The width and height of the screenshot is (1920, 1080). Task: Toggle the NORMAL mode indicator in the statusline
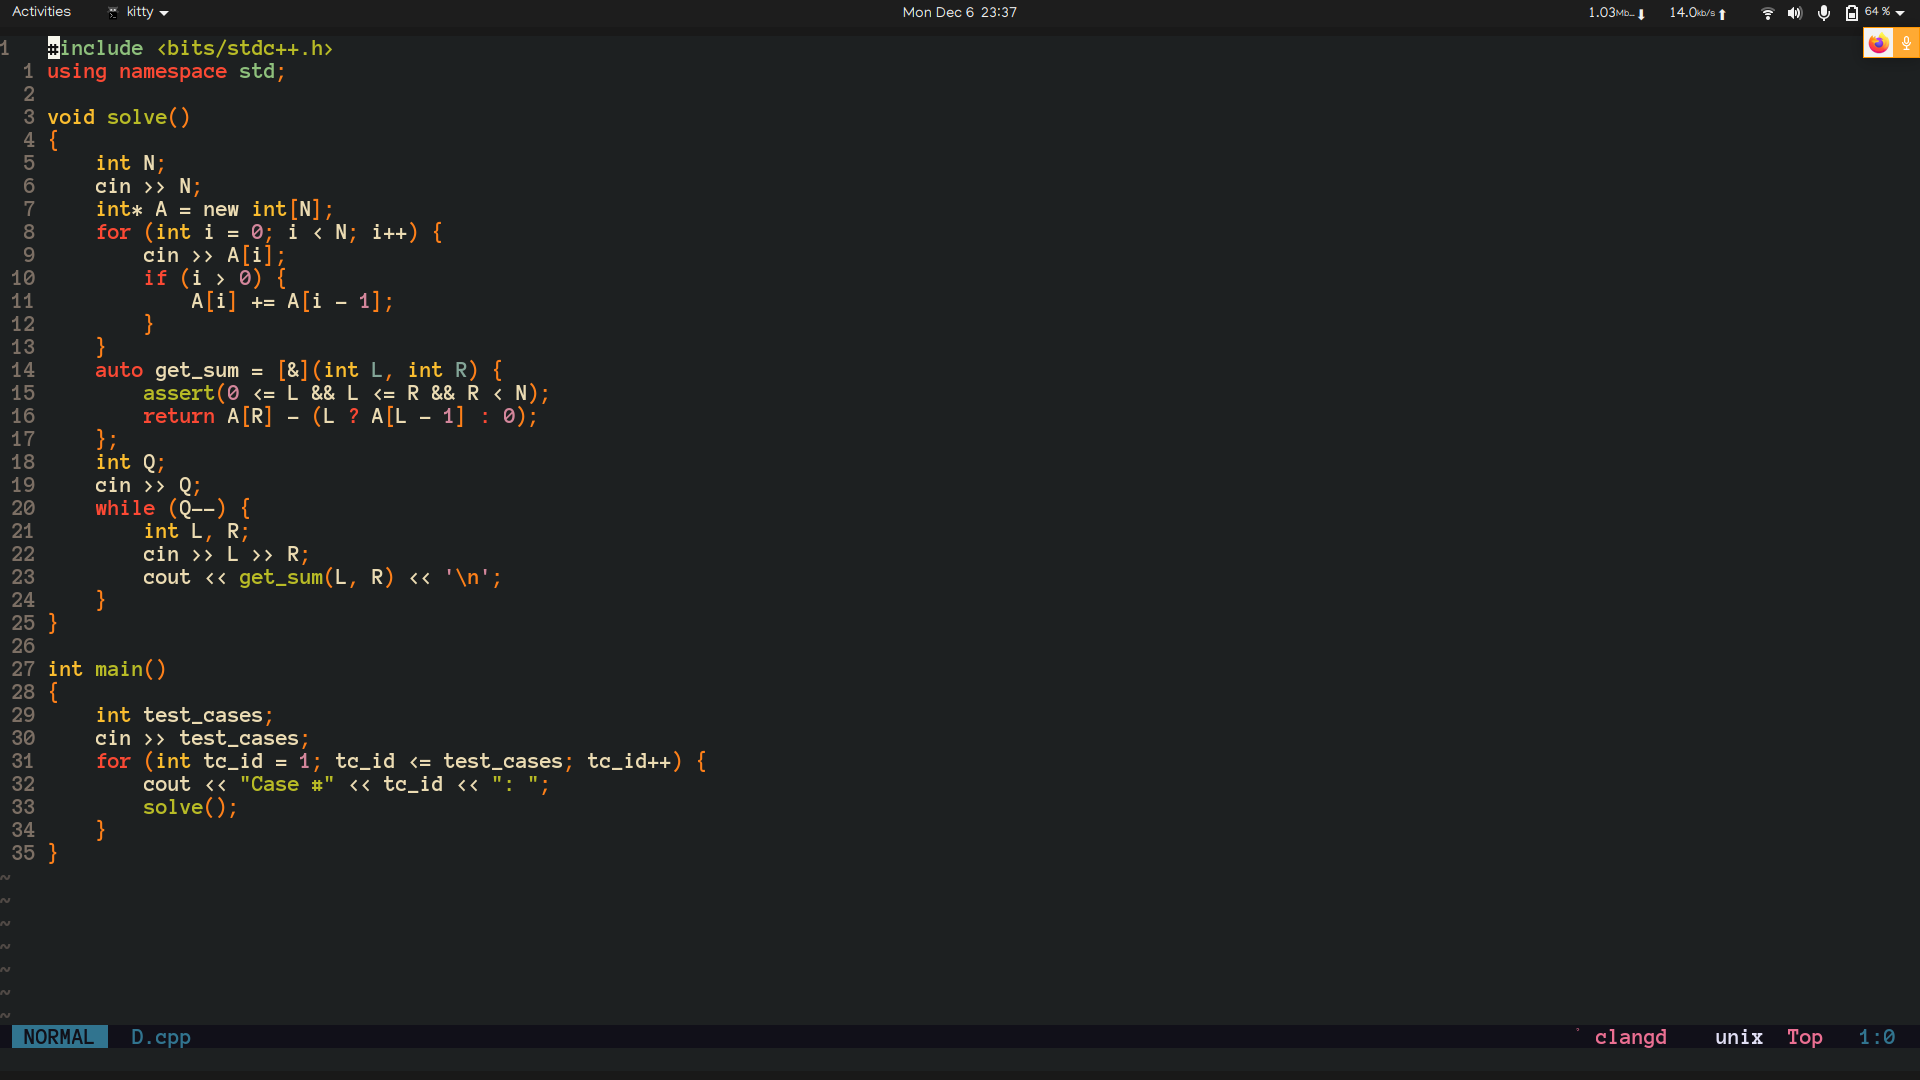pyautogui.click(x=59, y=1037)
